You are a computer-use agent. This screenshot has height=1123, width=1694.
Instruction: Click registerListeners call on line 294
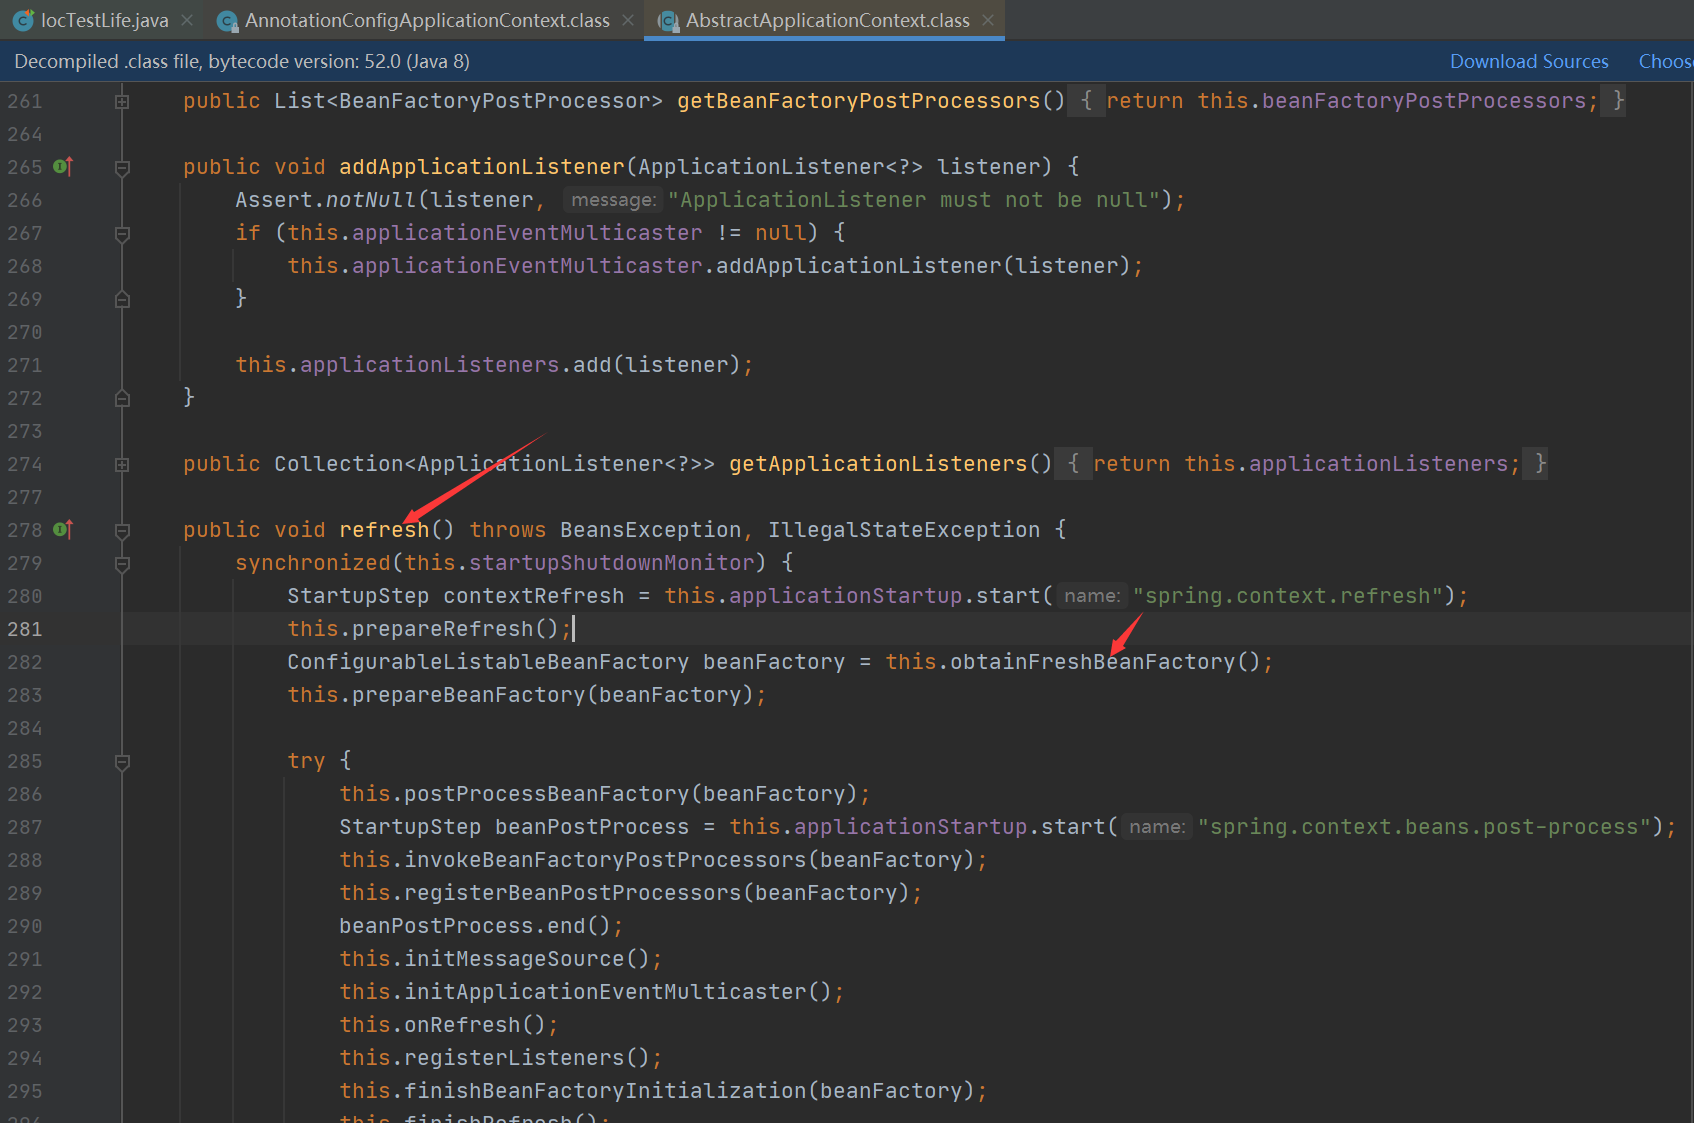point(514,1058)
